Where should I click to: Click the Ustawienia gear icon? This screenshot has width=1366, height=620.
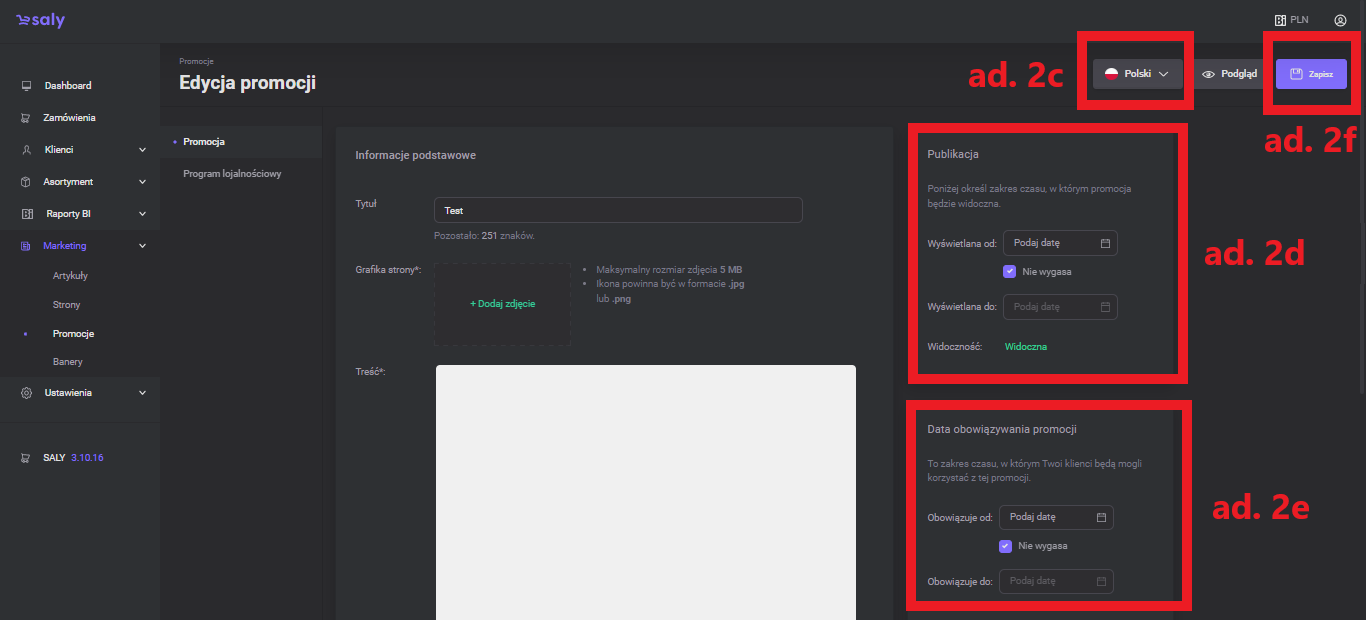pos(26,393)
